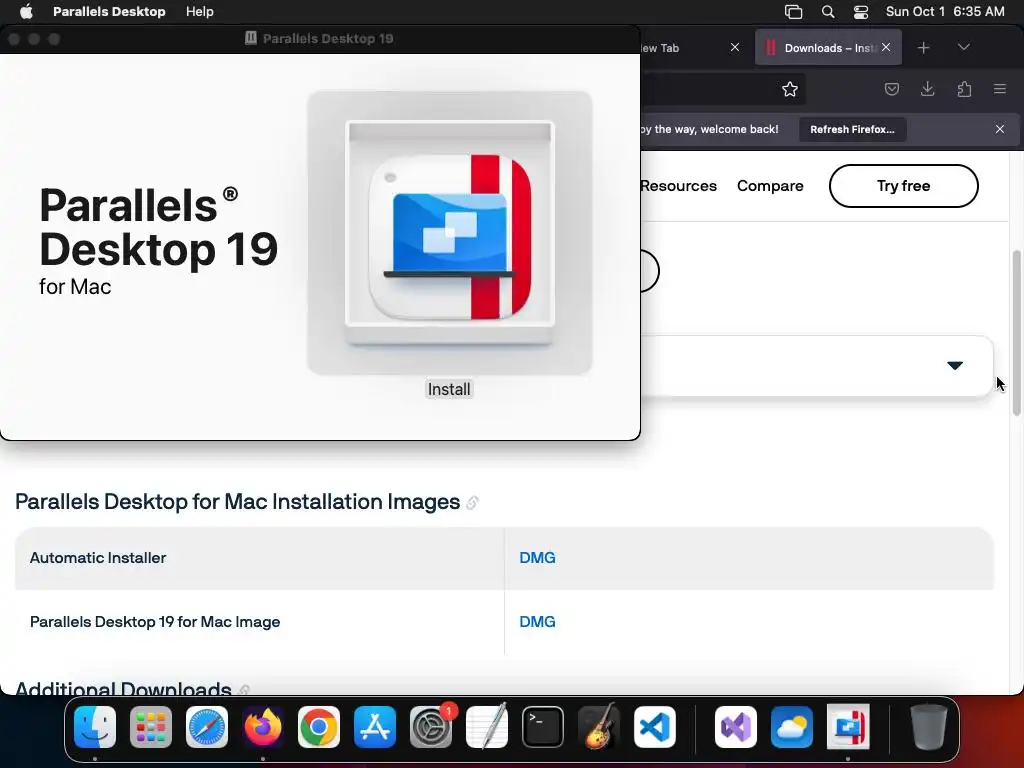
Task: Close the Downloads tab in Firefox
Action: click(x=886, y=47)
